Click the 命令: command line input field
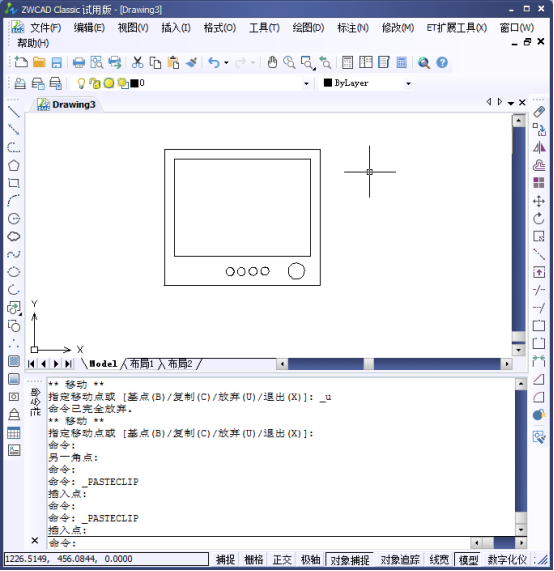The height and width of the screenshot is (571, 554). 259,543
